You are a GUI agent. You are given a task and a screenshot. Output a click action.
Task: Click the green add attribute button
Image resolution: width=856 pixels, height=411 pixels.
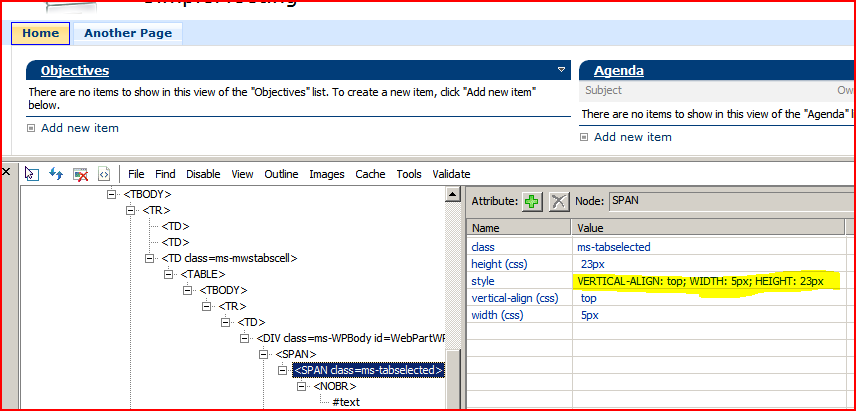[x=532, y=201]
